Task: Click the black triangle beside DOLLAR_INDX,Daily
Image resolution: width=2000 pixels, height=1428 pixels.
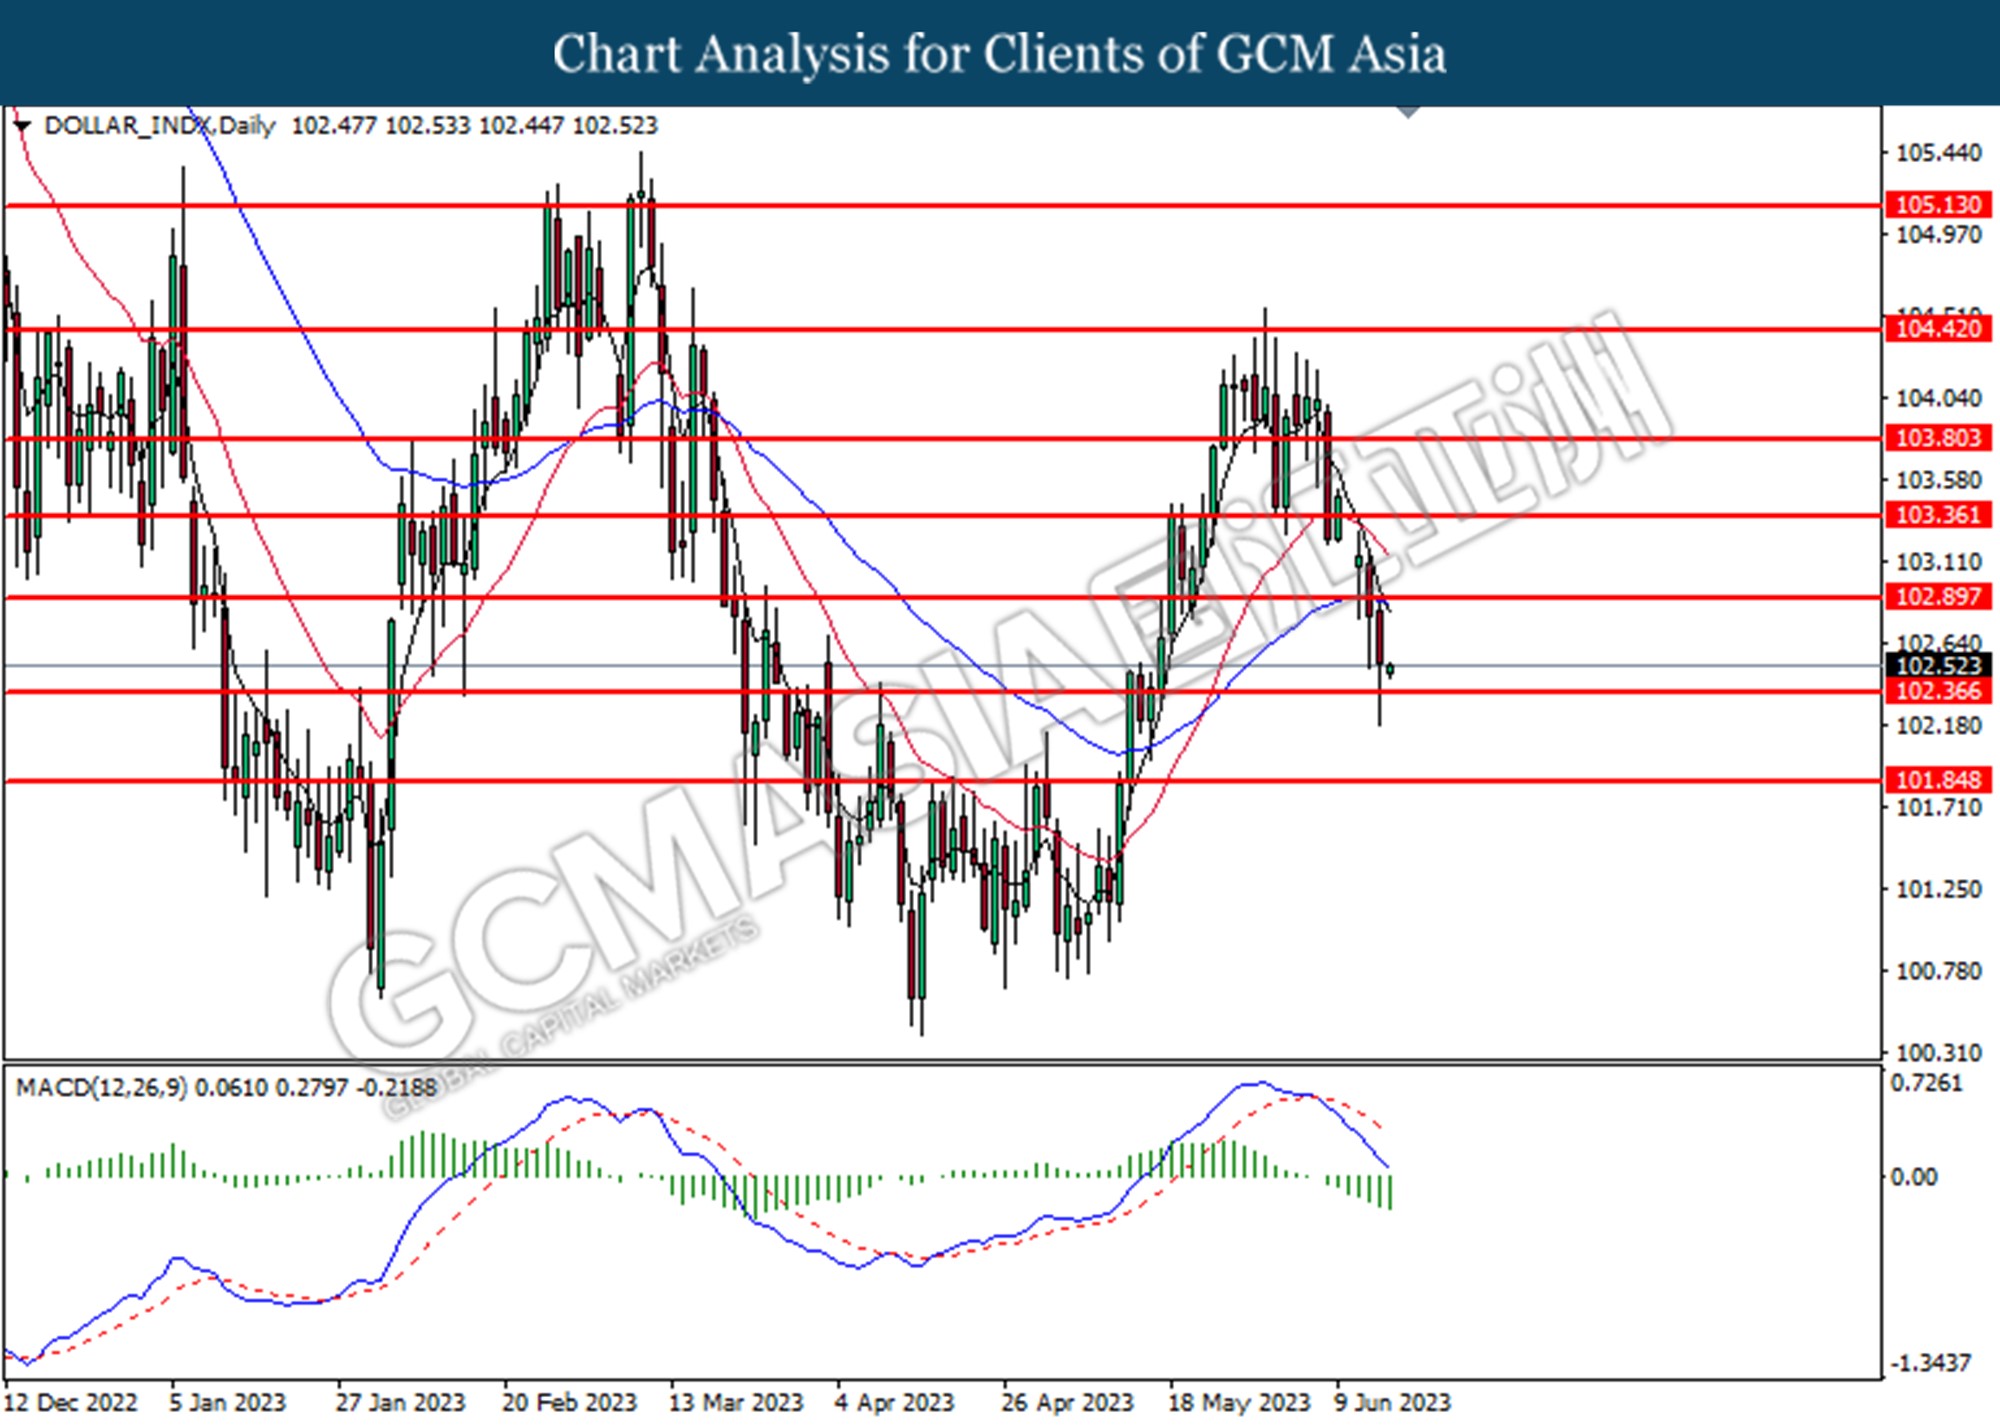Action: tap(22, 126)
